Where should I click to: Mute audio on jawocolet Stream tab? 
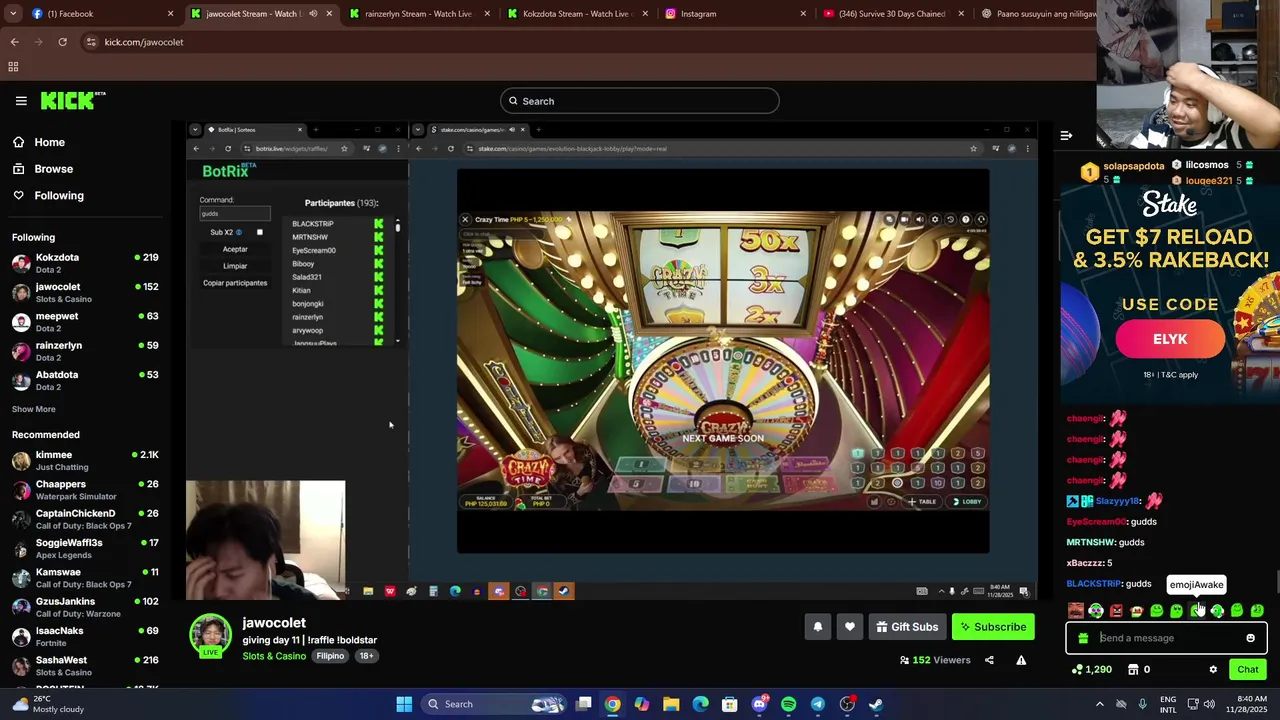tap(313, 14)
